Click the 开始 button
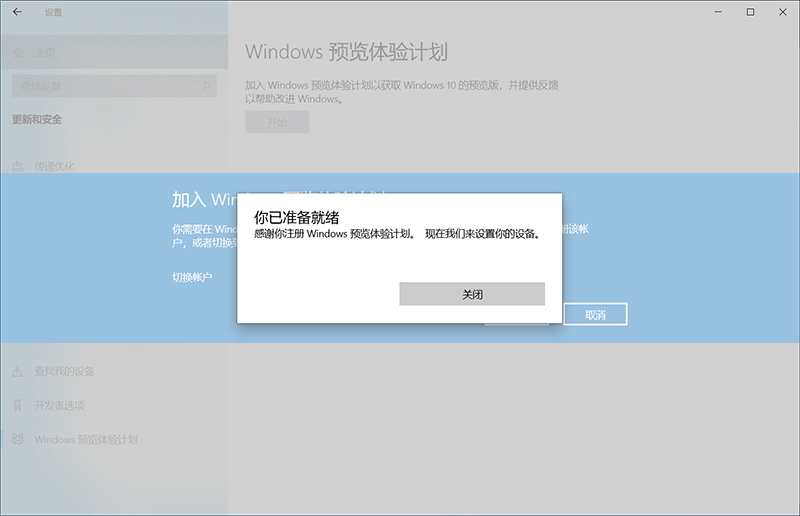Viewport: 800px width, 516px height. pos(277,122)
